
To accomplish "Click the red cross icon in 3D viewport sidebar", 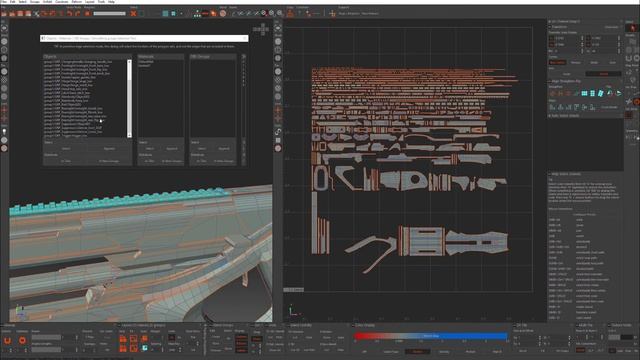I will pyautogui.click(x=4, y=110).
